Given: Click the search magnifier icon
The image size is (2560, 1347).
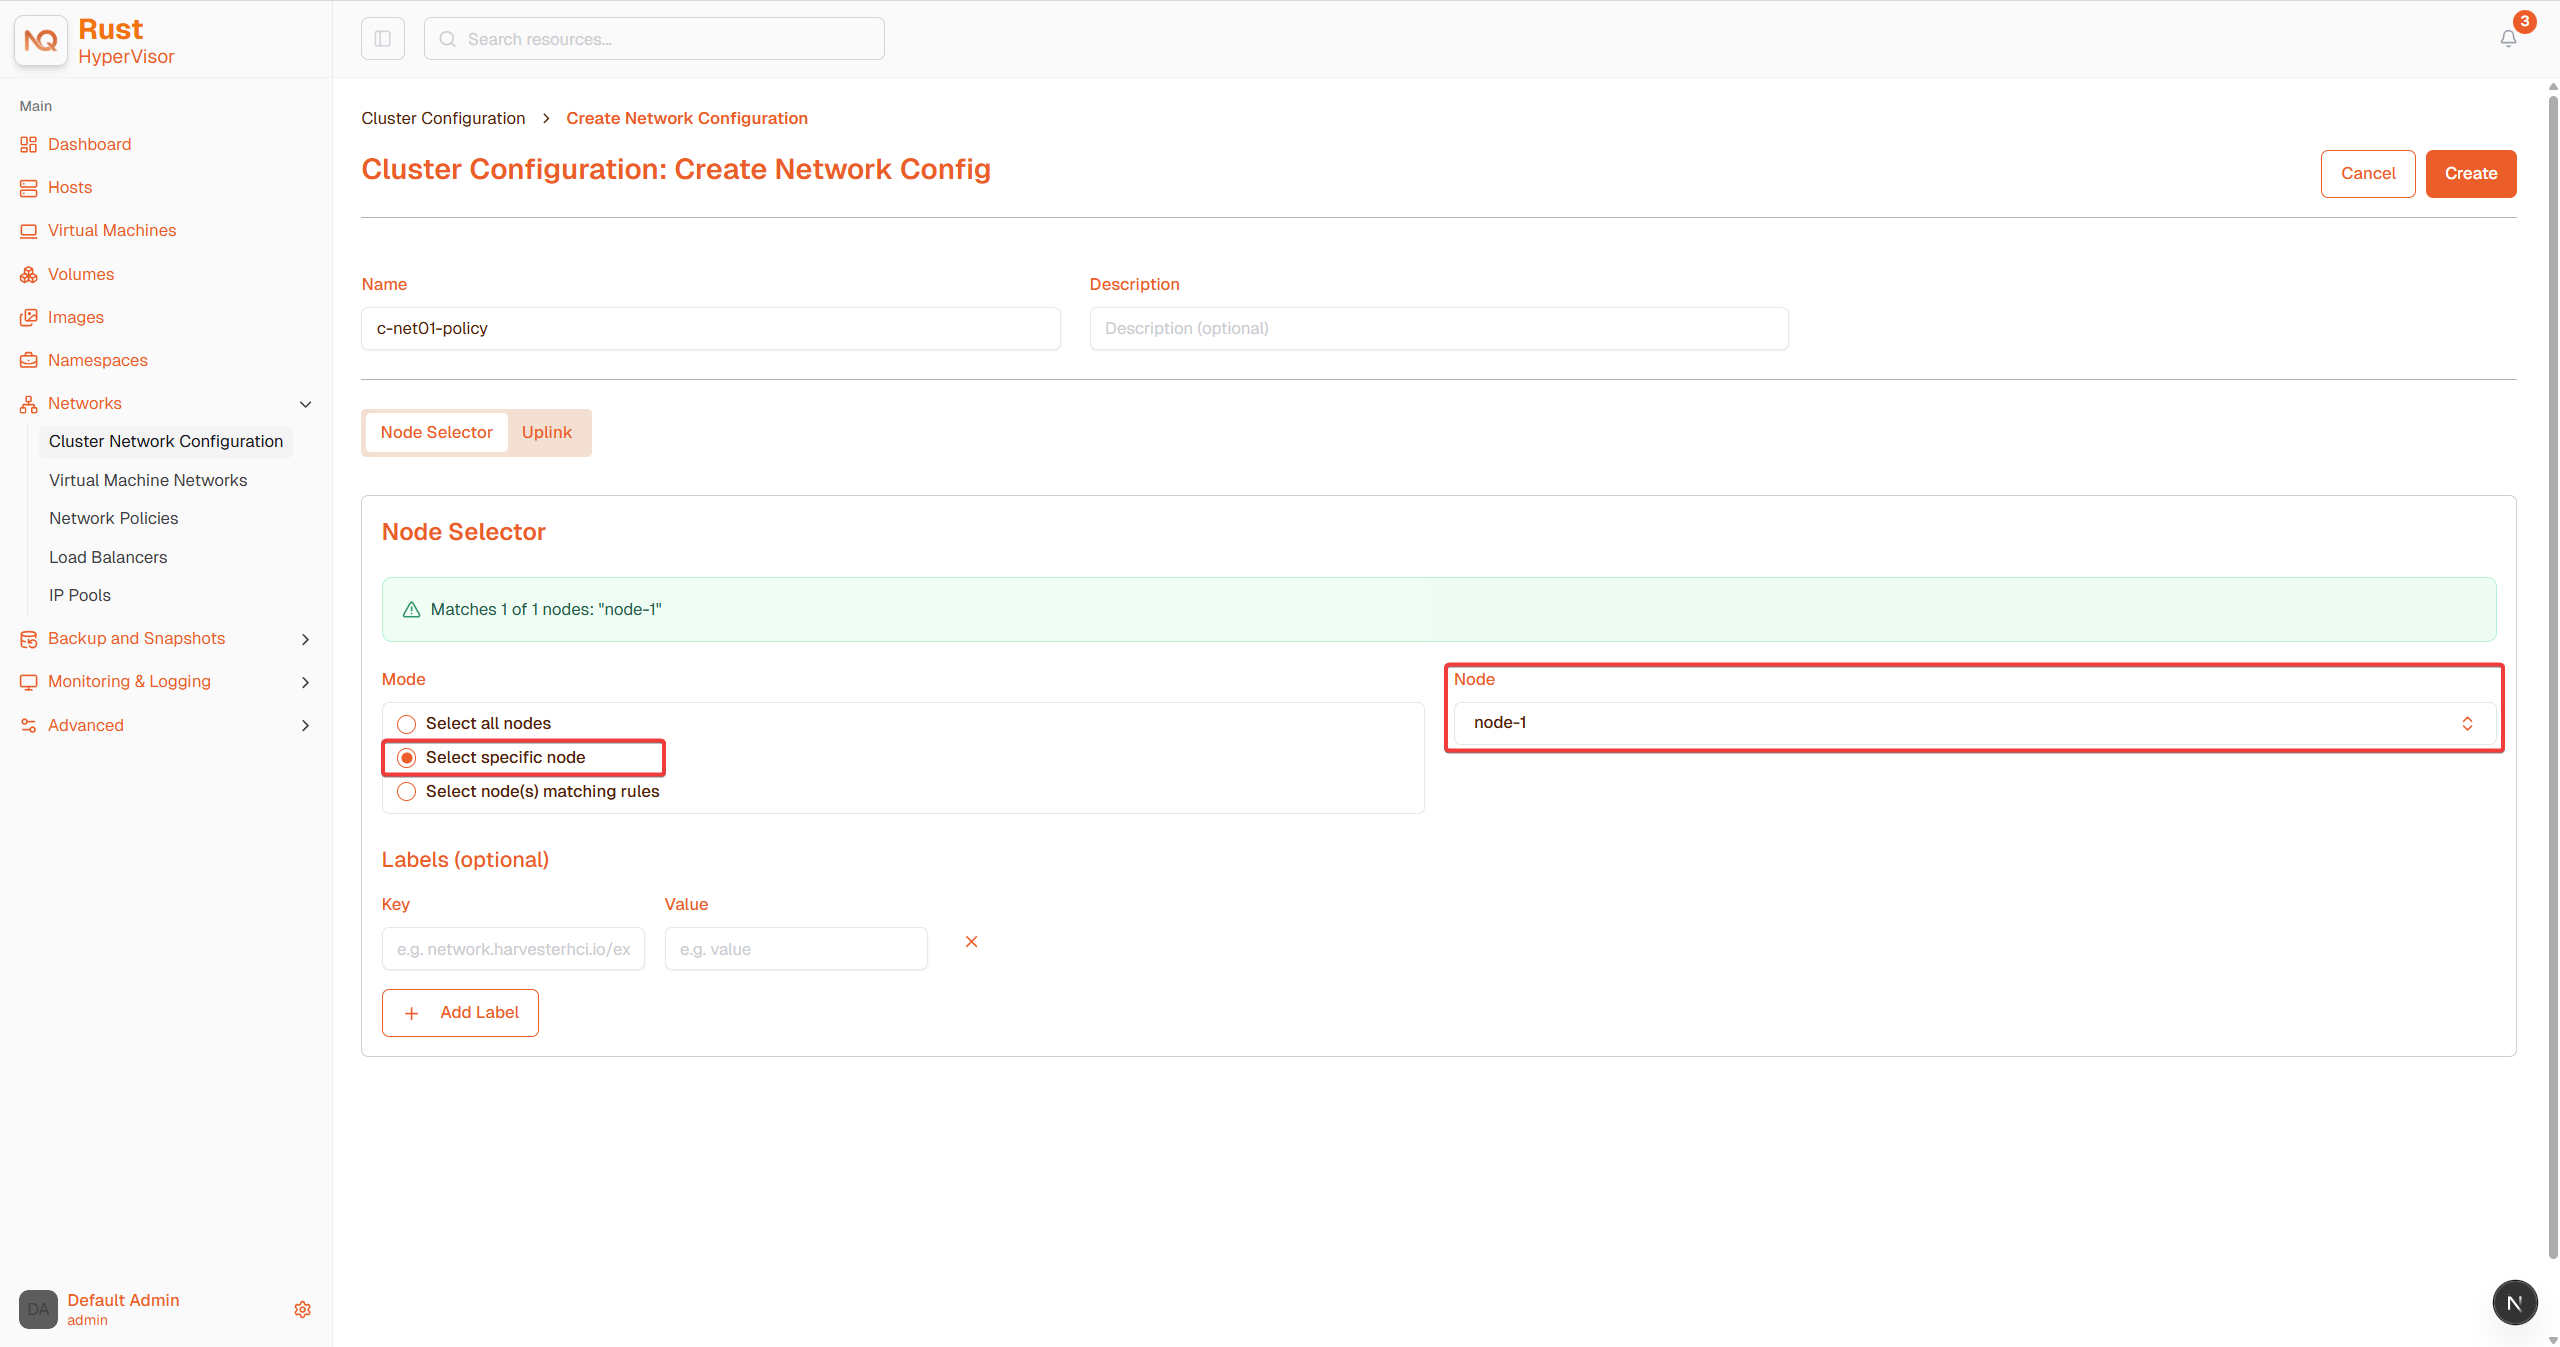Looking at the screenshot, I should (448, 39).
